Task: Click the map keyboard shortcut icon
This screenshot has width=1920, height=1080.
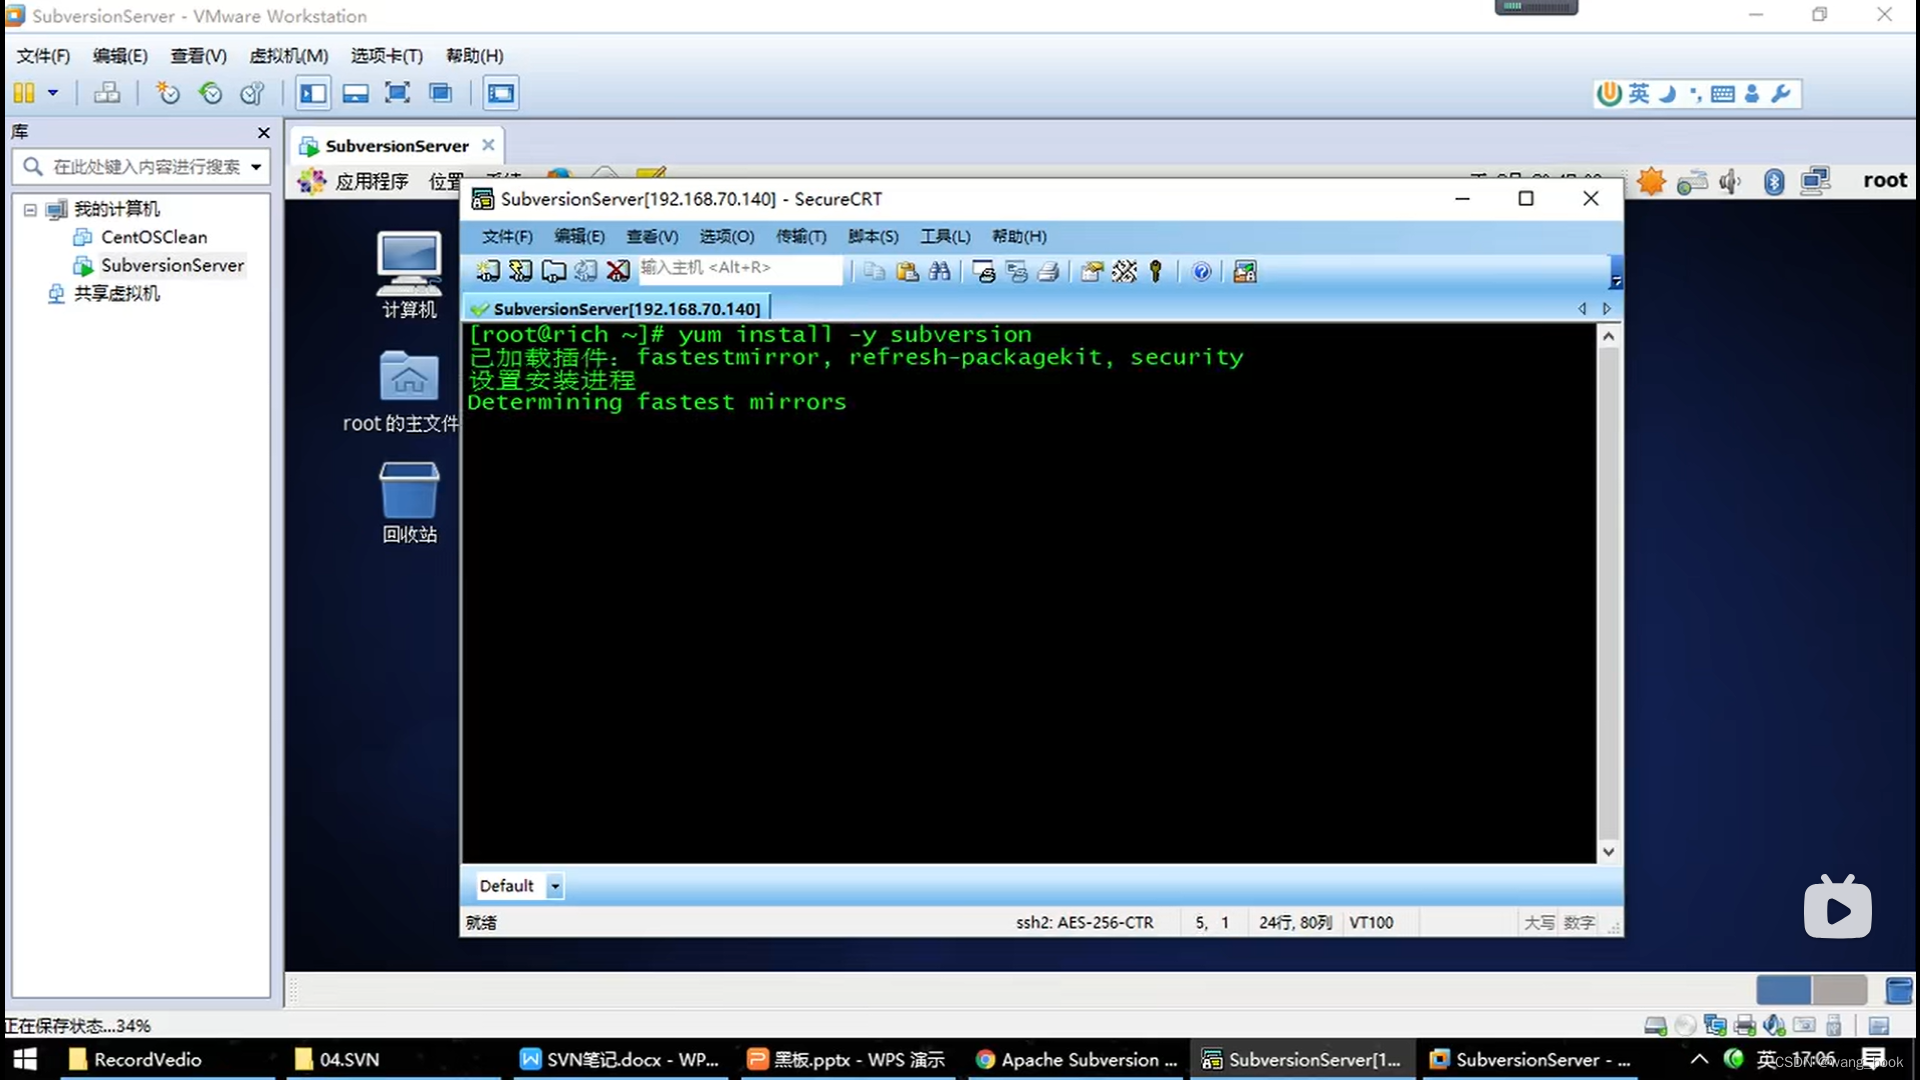Action: click(1125, 270)
